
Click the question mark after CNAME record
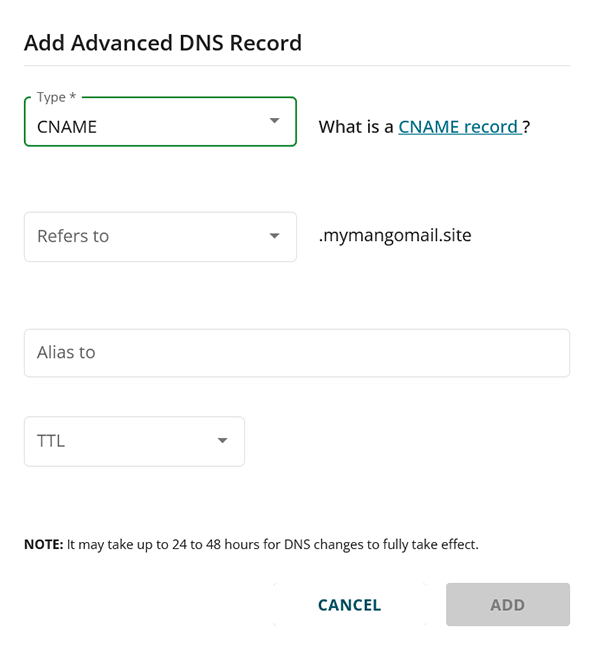(526, 127)
